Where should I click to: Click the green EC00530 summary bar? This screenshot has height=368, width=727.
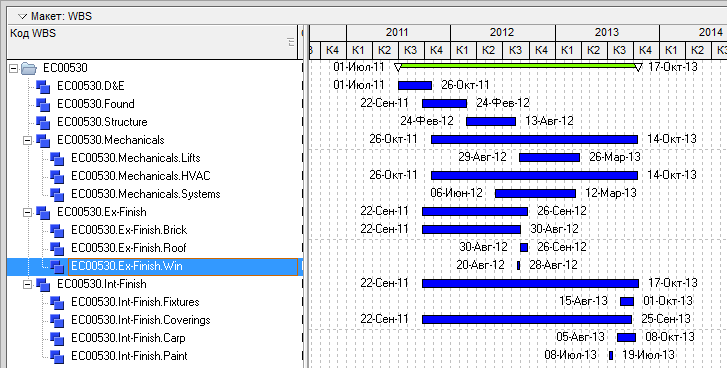point(518,66)
